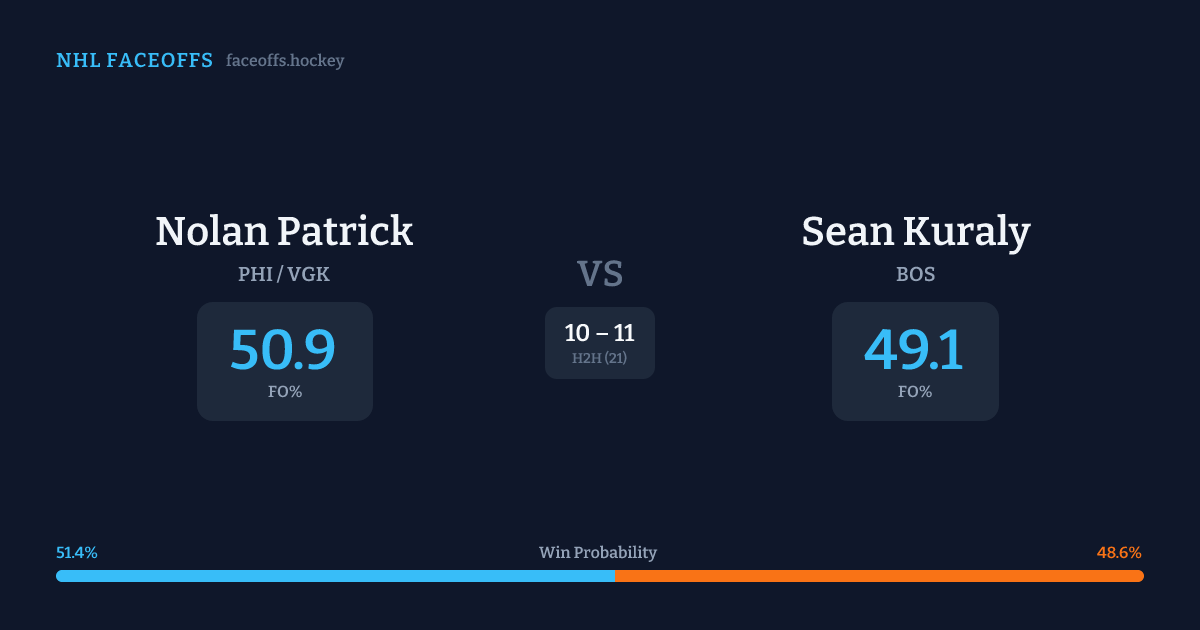1200x630 pixels.
Task: Click the blue segment of probability bar
Action: tap(335, 576)
